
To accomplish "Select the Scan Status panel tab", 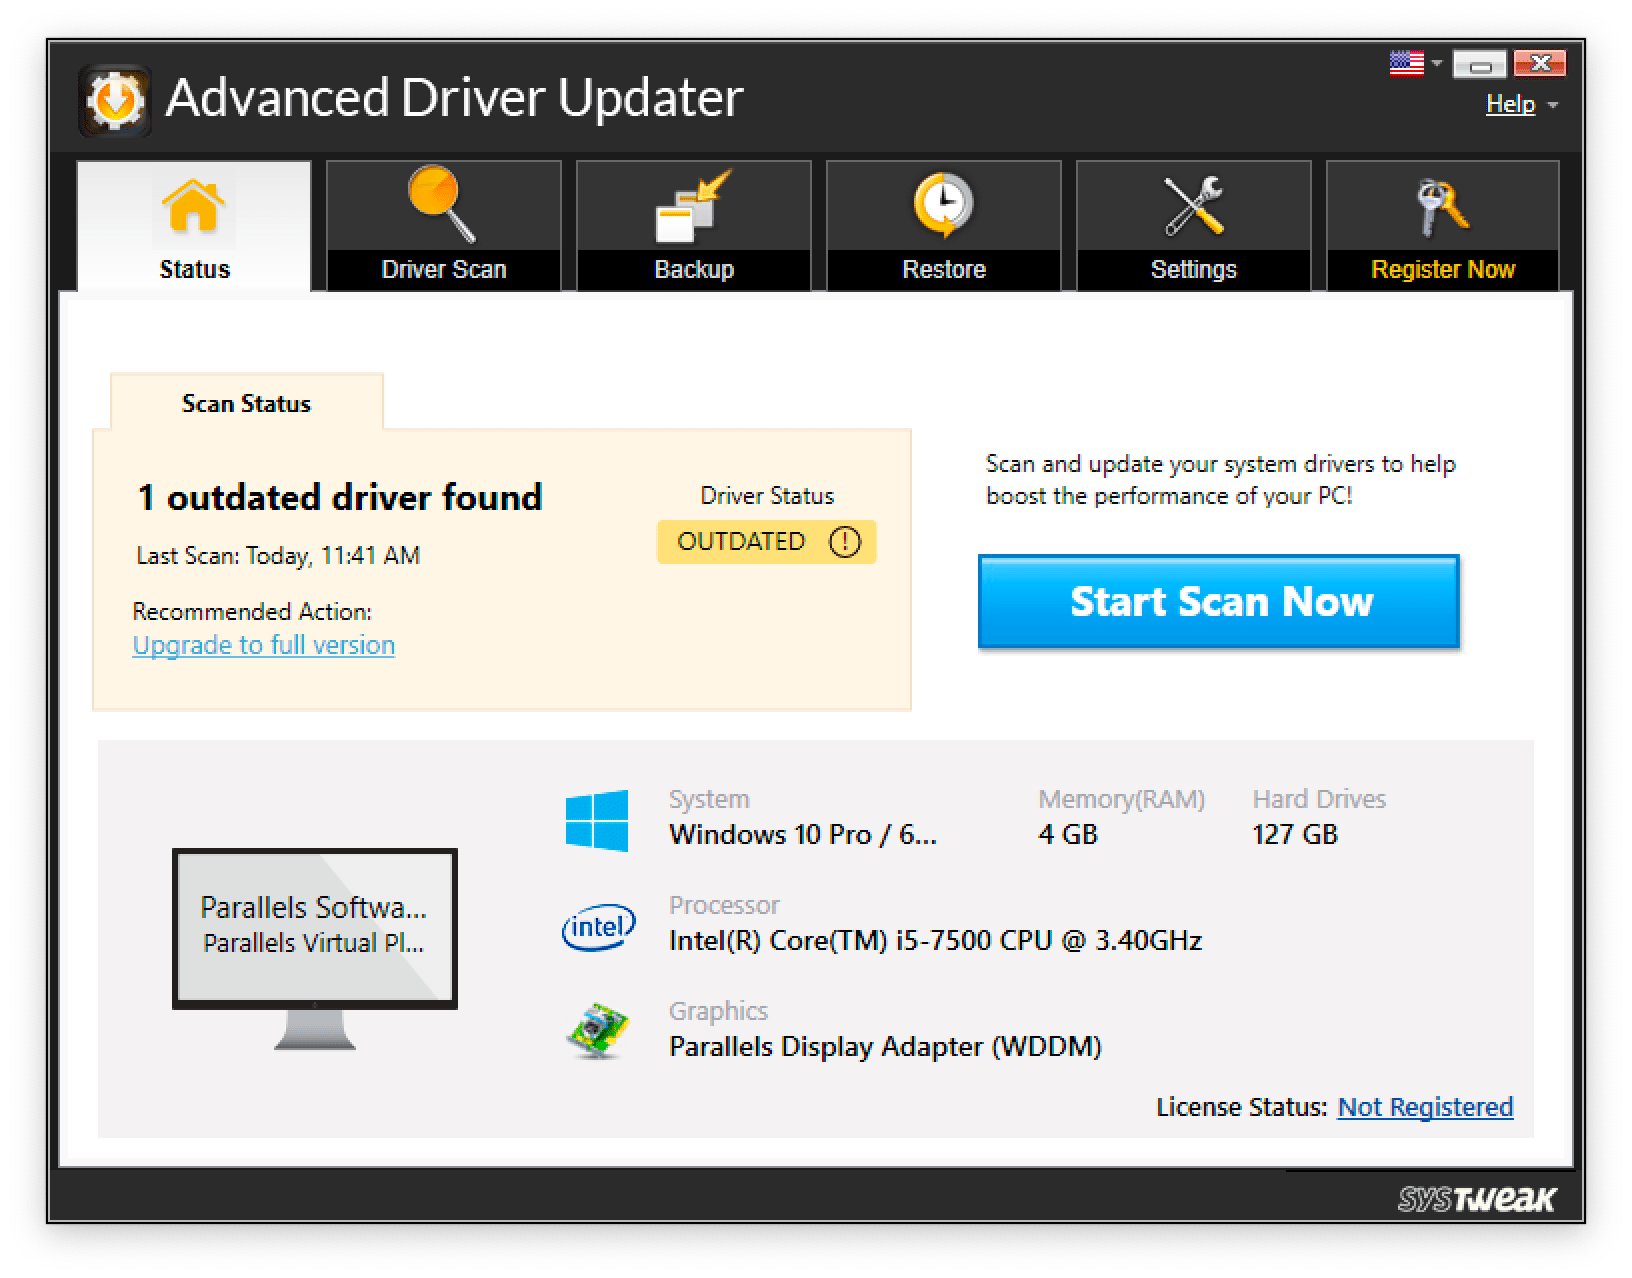I will (x=246, y=403).
